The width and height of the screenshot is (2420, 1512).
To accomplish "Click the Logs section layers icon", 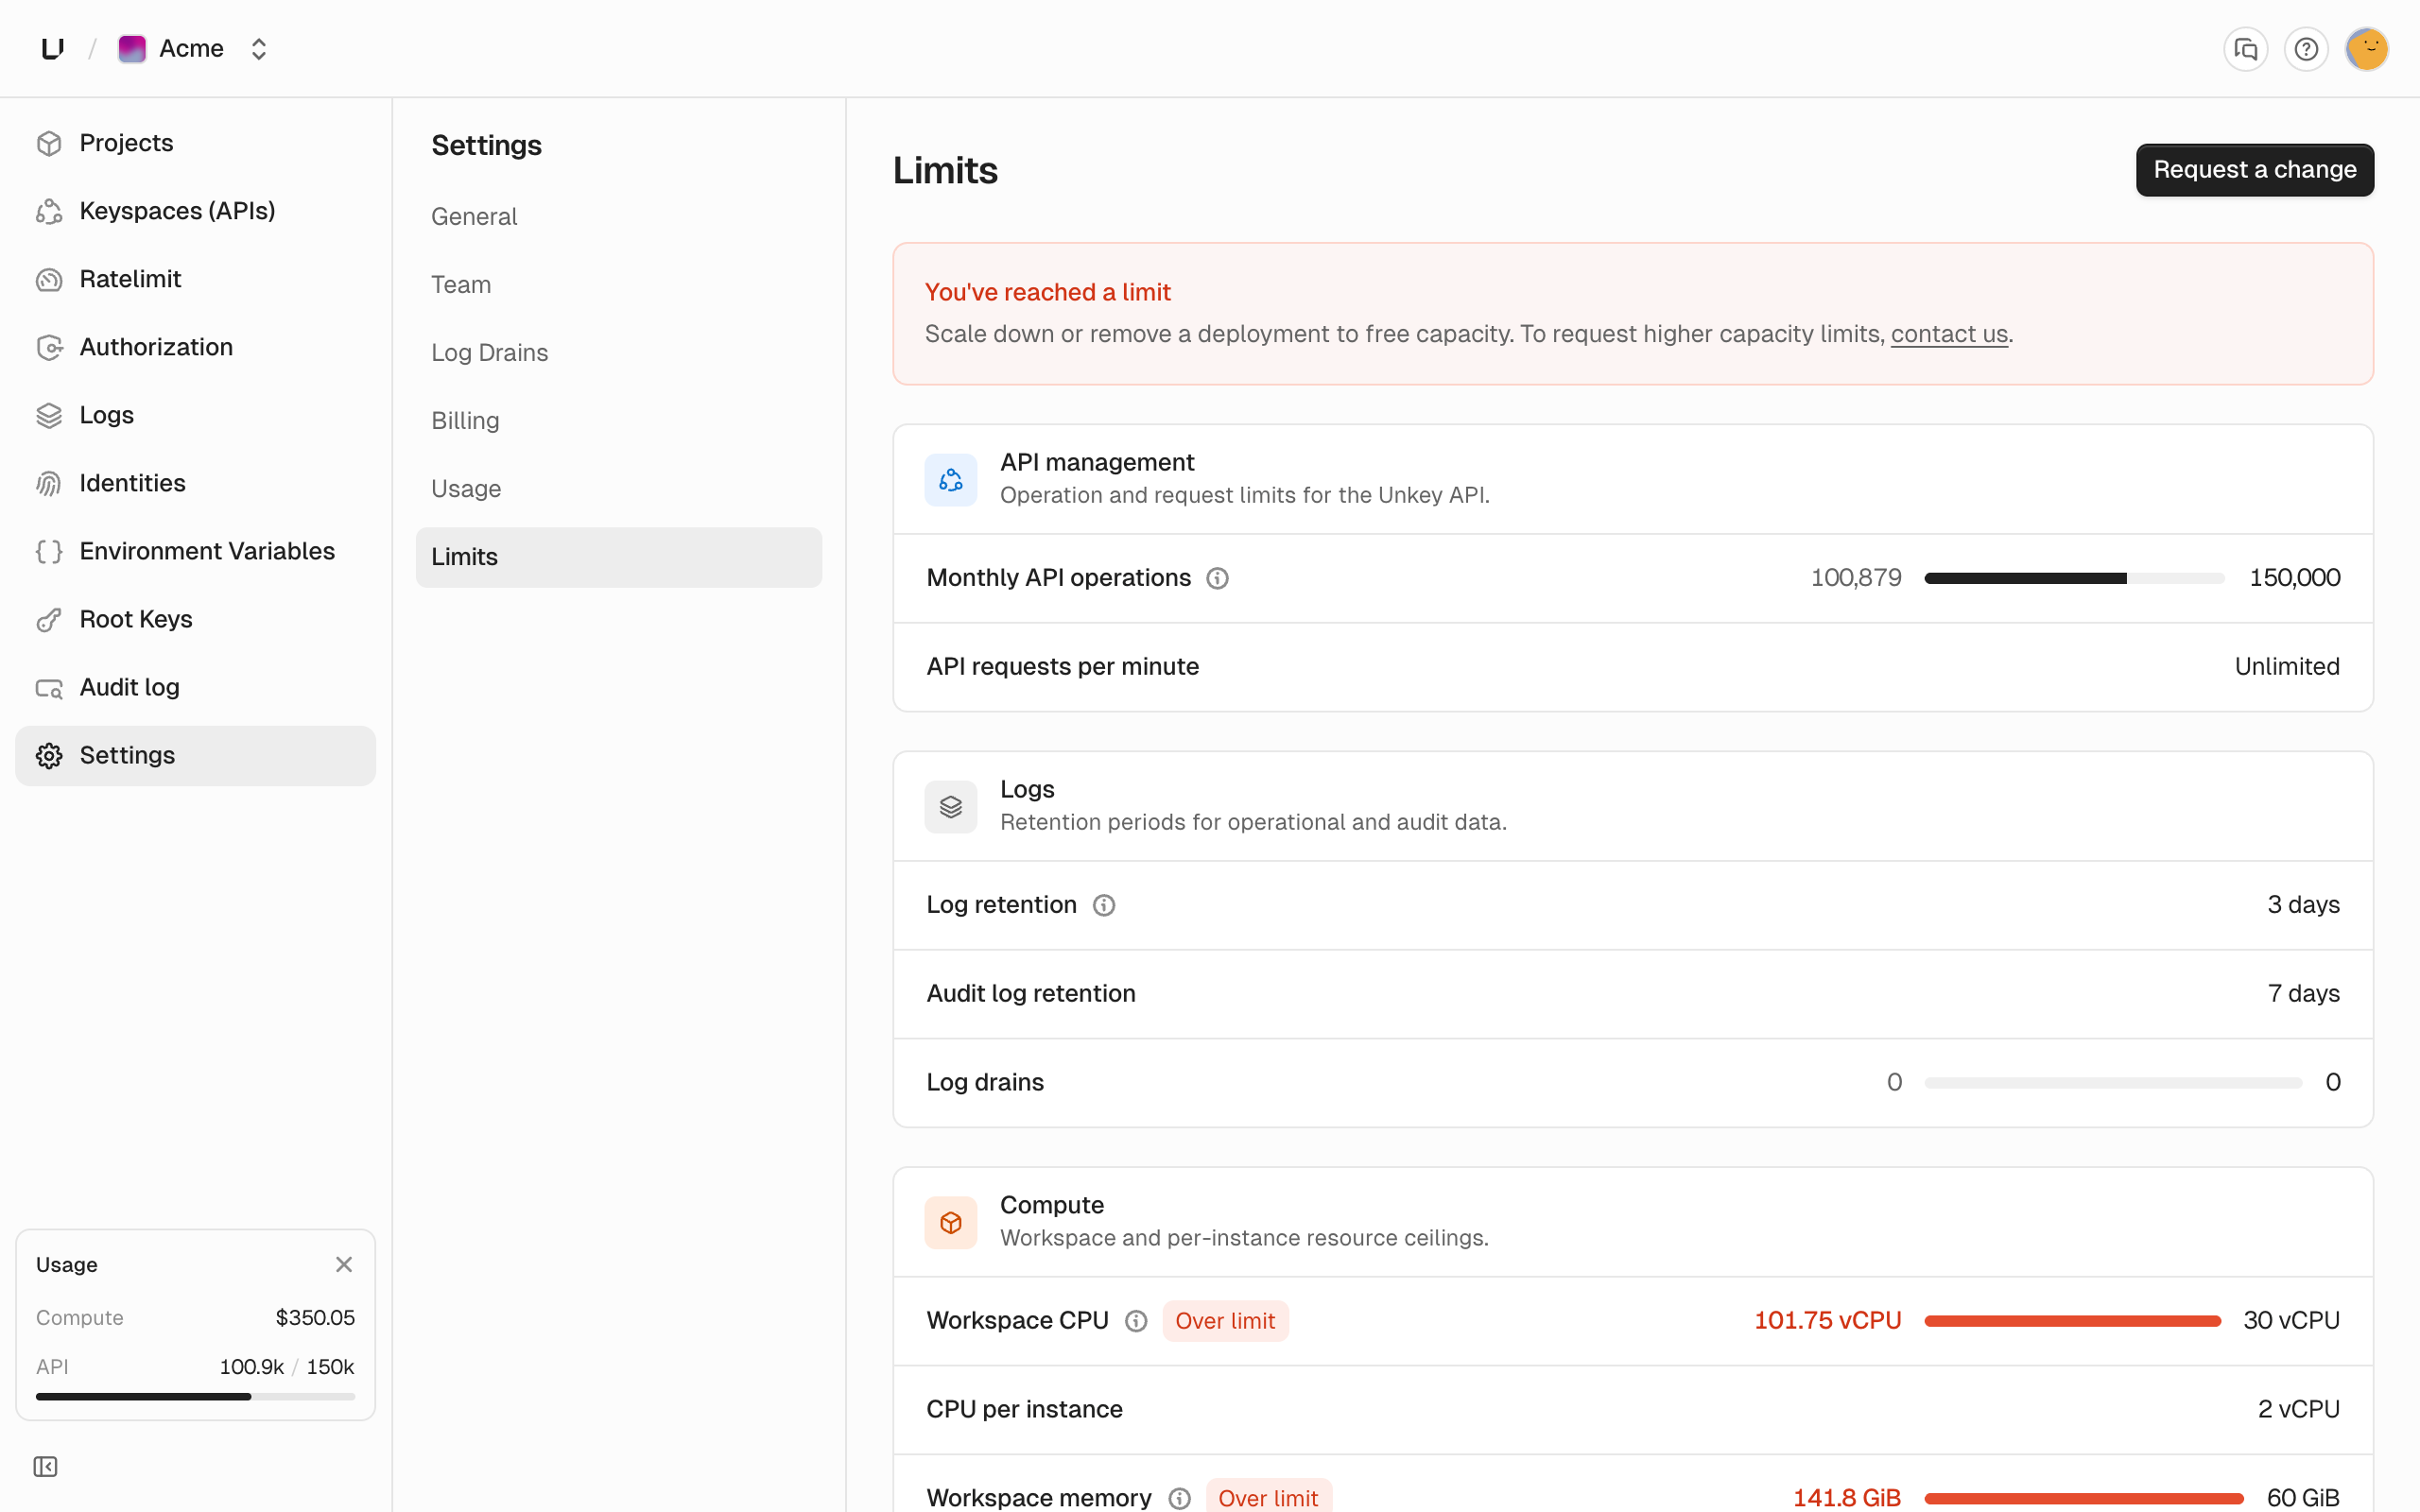I will [950, 806].
